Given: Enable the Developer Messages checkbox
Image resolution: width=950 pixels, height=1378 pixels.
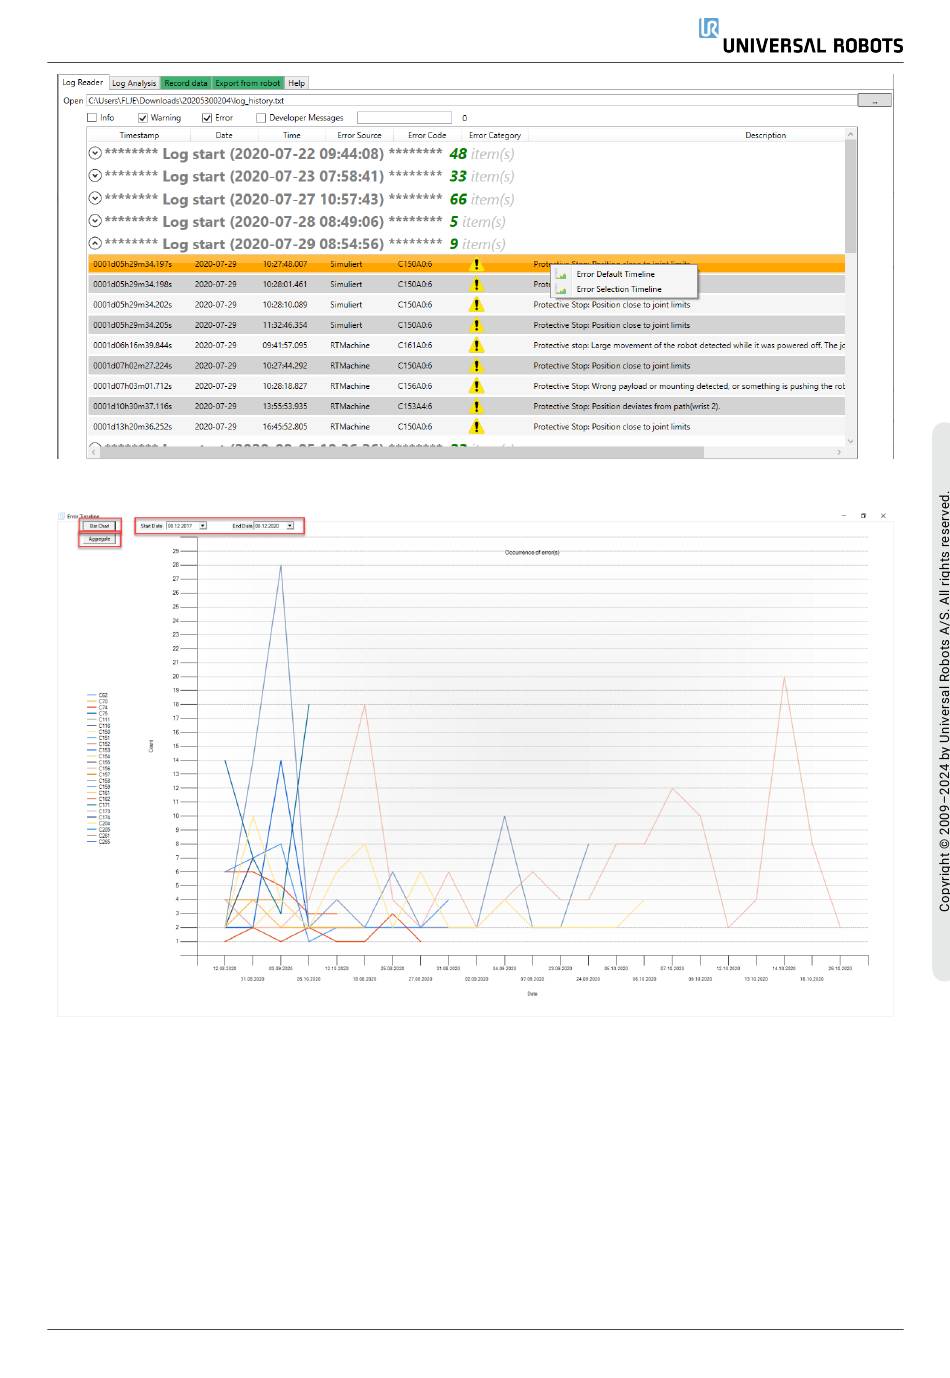Looking at the screenshot, I should 261,118.
